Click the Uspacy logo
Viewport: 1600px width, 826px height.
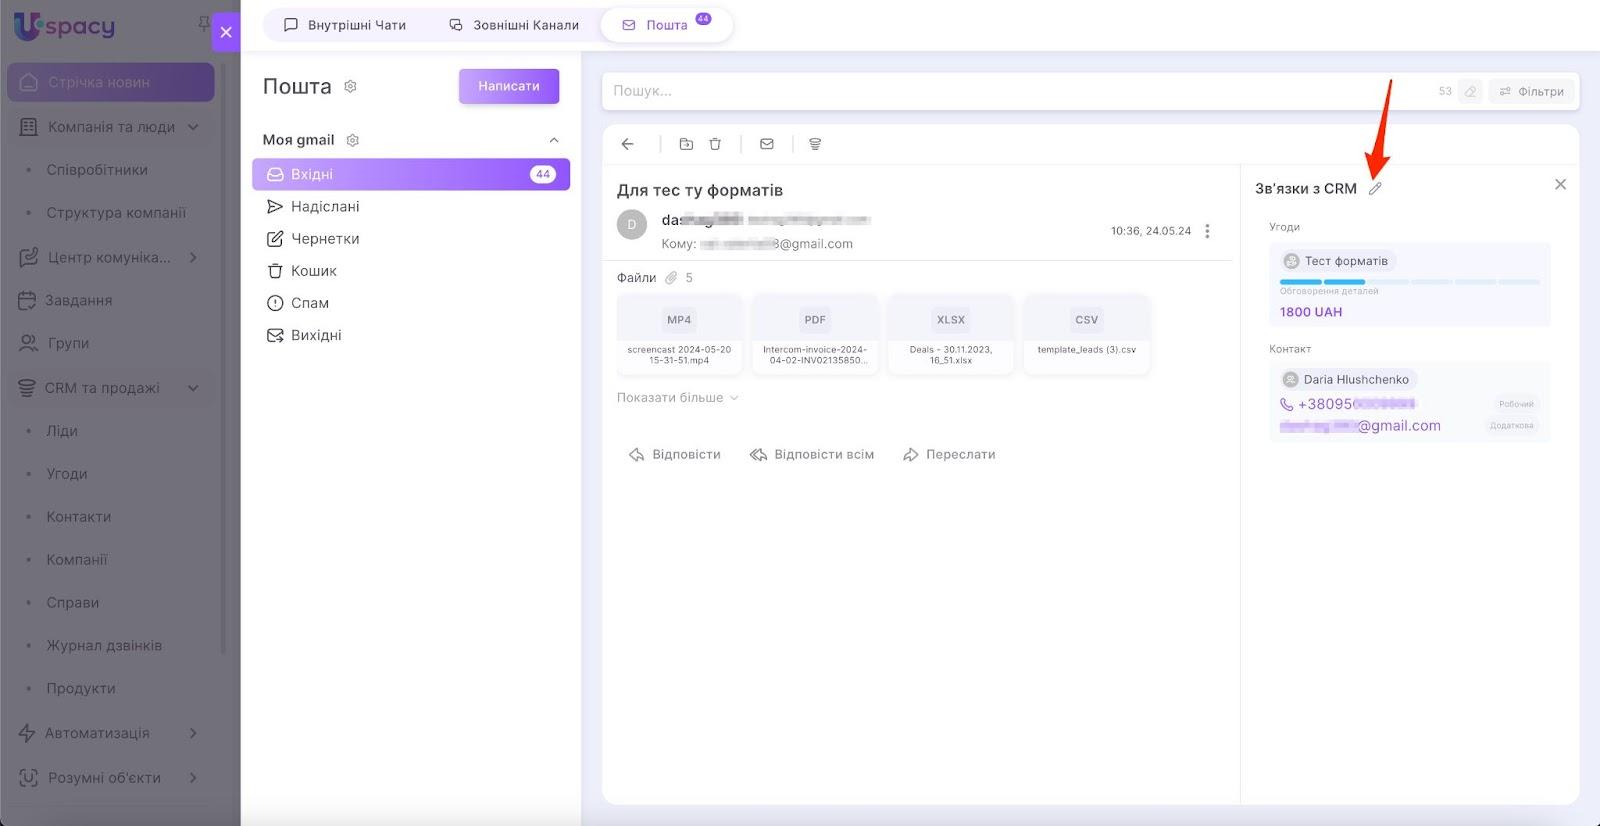[x=65, y=26]
